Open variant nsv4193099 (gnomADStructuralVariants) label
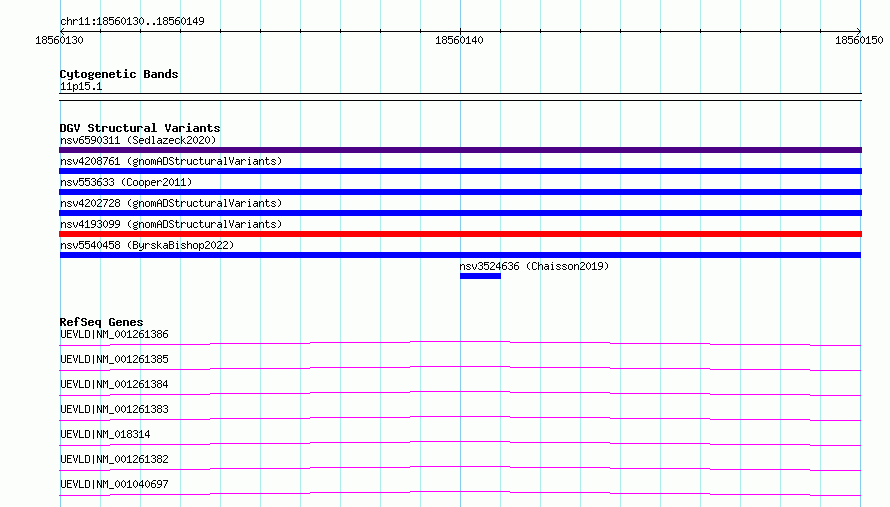This screenshot has width=890, height=507. pos(171,224)
